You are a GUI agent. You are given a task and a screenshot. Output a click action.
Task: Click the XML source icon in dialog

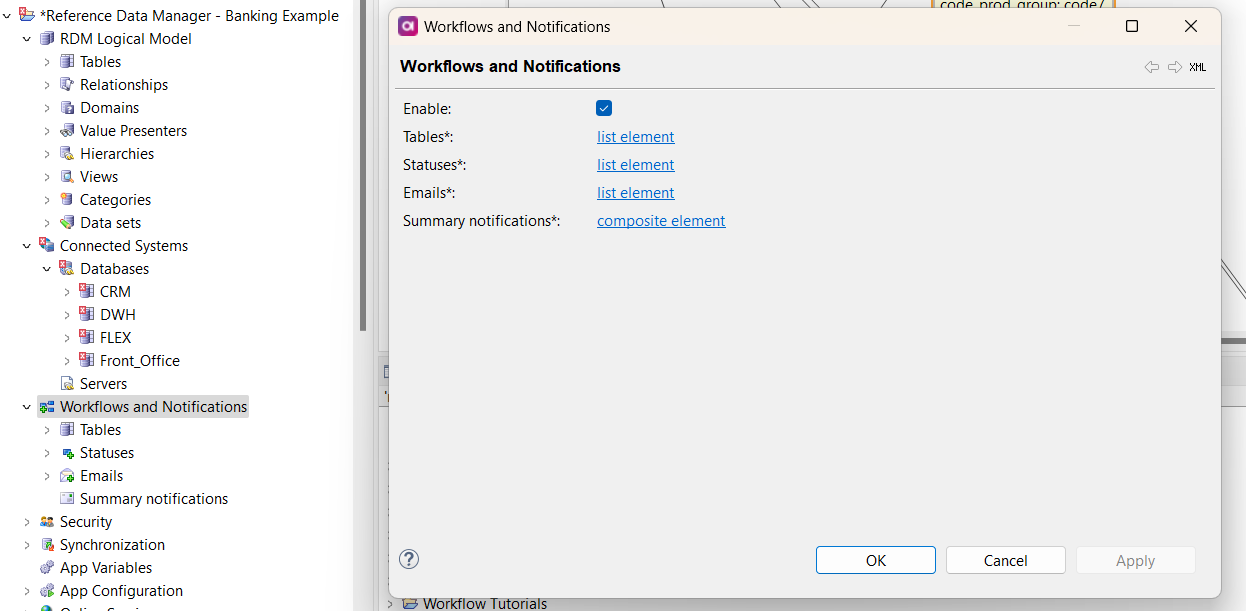coord(1198,67)
